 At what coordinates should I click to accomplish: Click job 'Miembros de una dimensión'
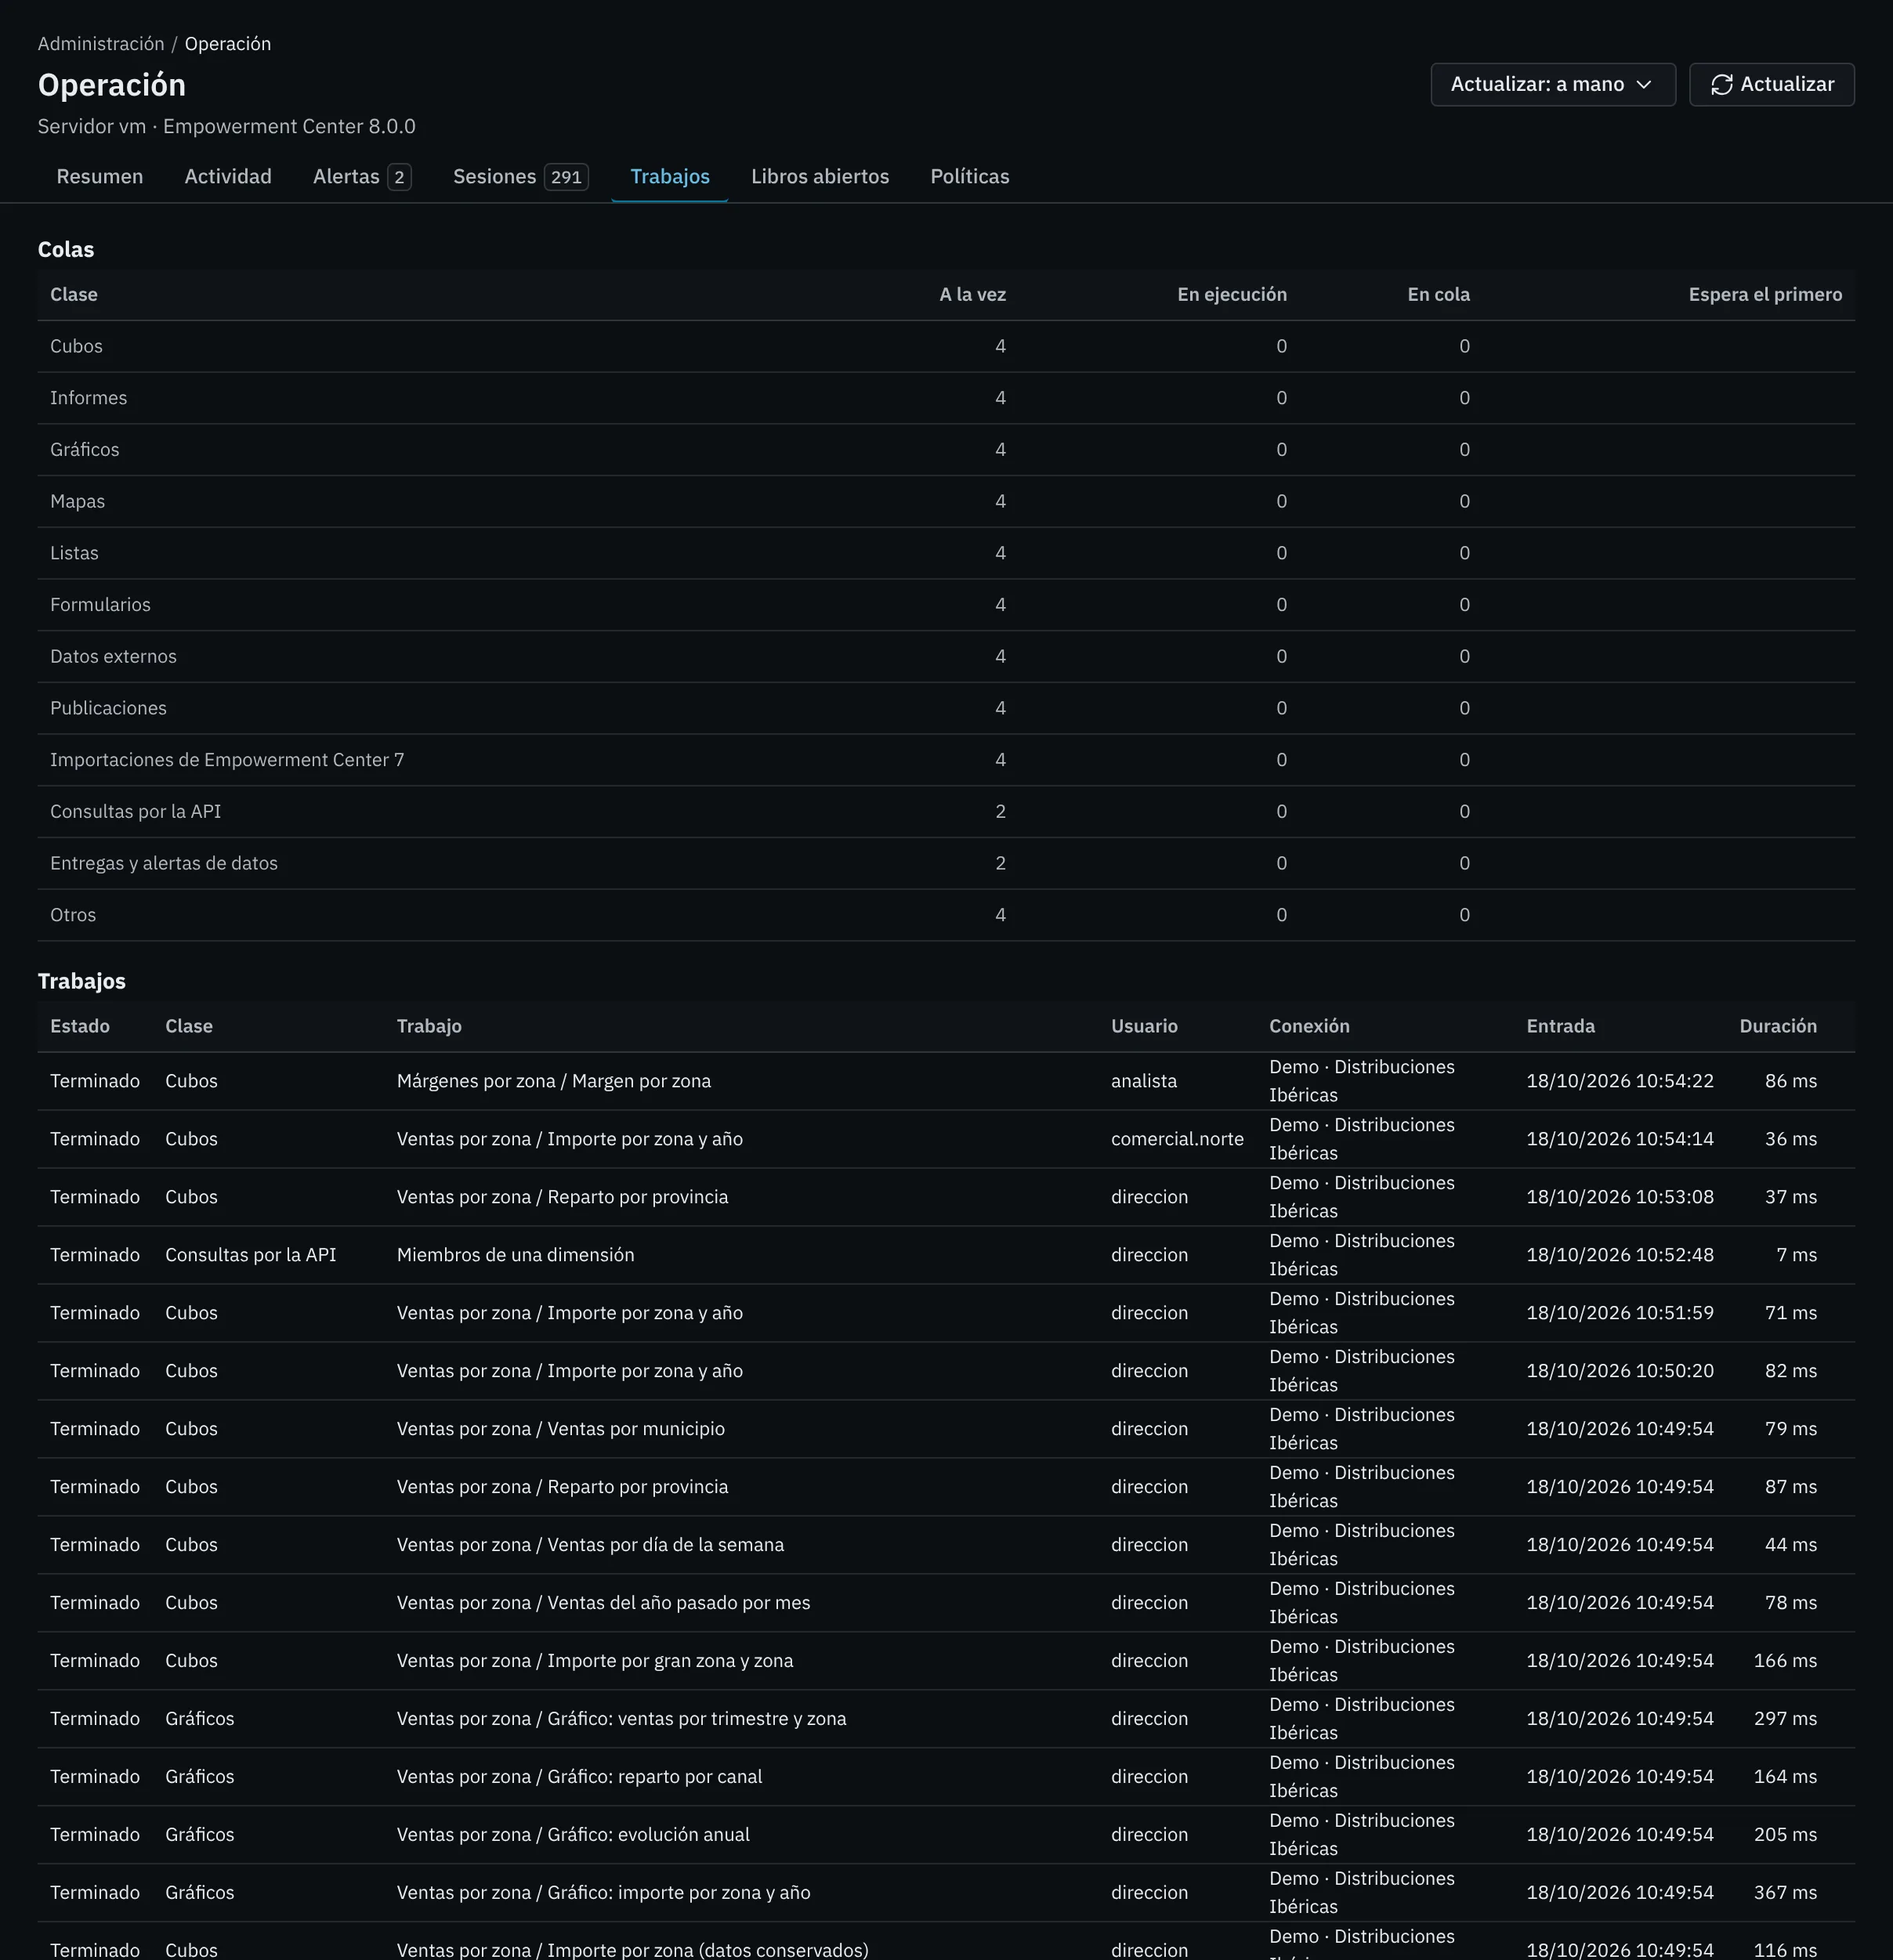point(515,1255)
